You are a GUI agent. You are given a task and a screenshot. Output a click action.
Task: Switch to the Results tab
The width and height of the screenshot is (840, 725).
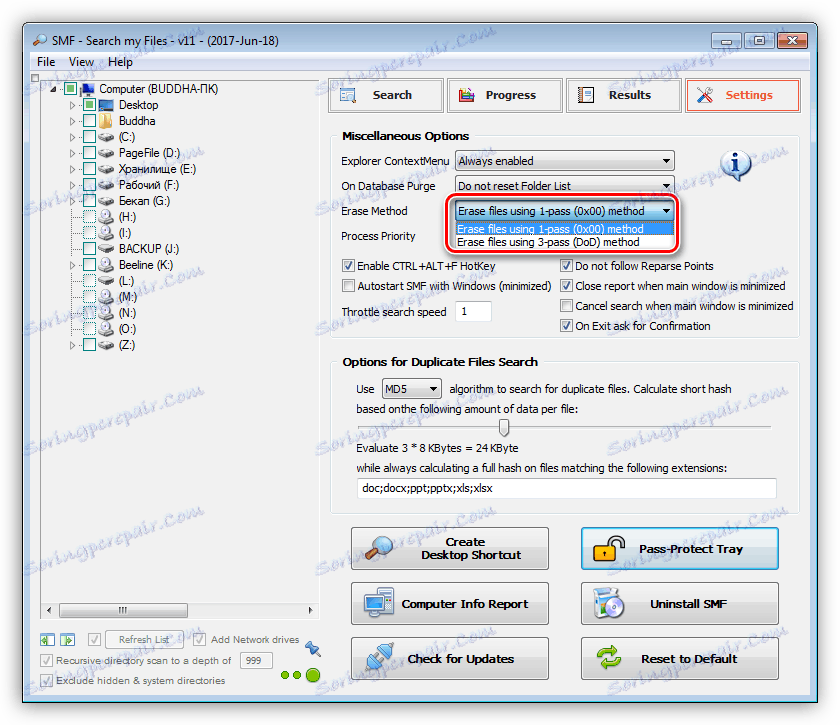(624, 95)
